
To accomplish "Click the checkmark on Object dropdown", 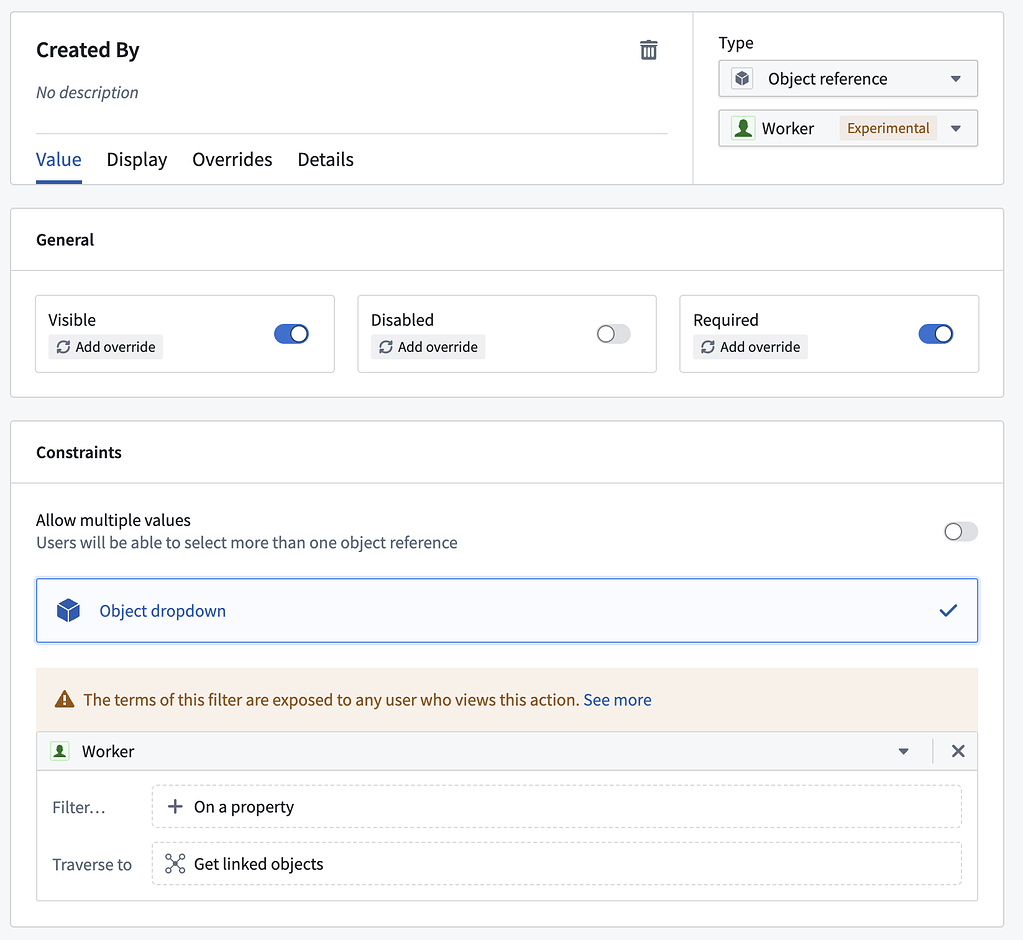I will pyautogui.click(x=948, y=610).
